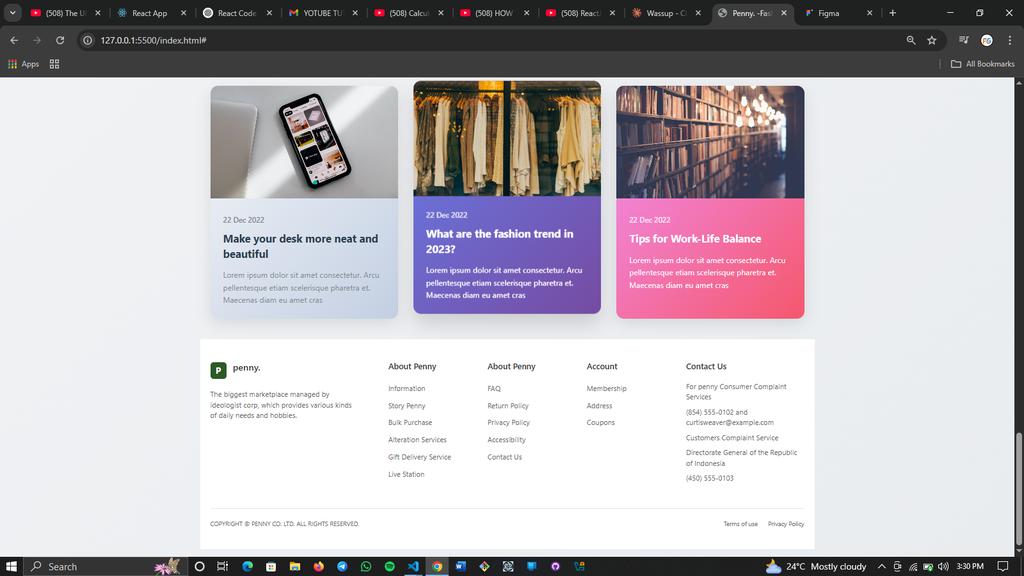The image size is (1024, 576).
Task: Click the back navigation arrow
Action: click(13, 40)
